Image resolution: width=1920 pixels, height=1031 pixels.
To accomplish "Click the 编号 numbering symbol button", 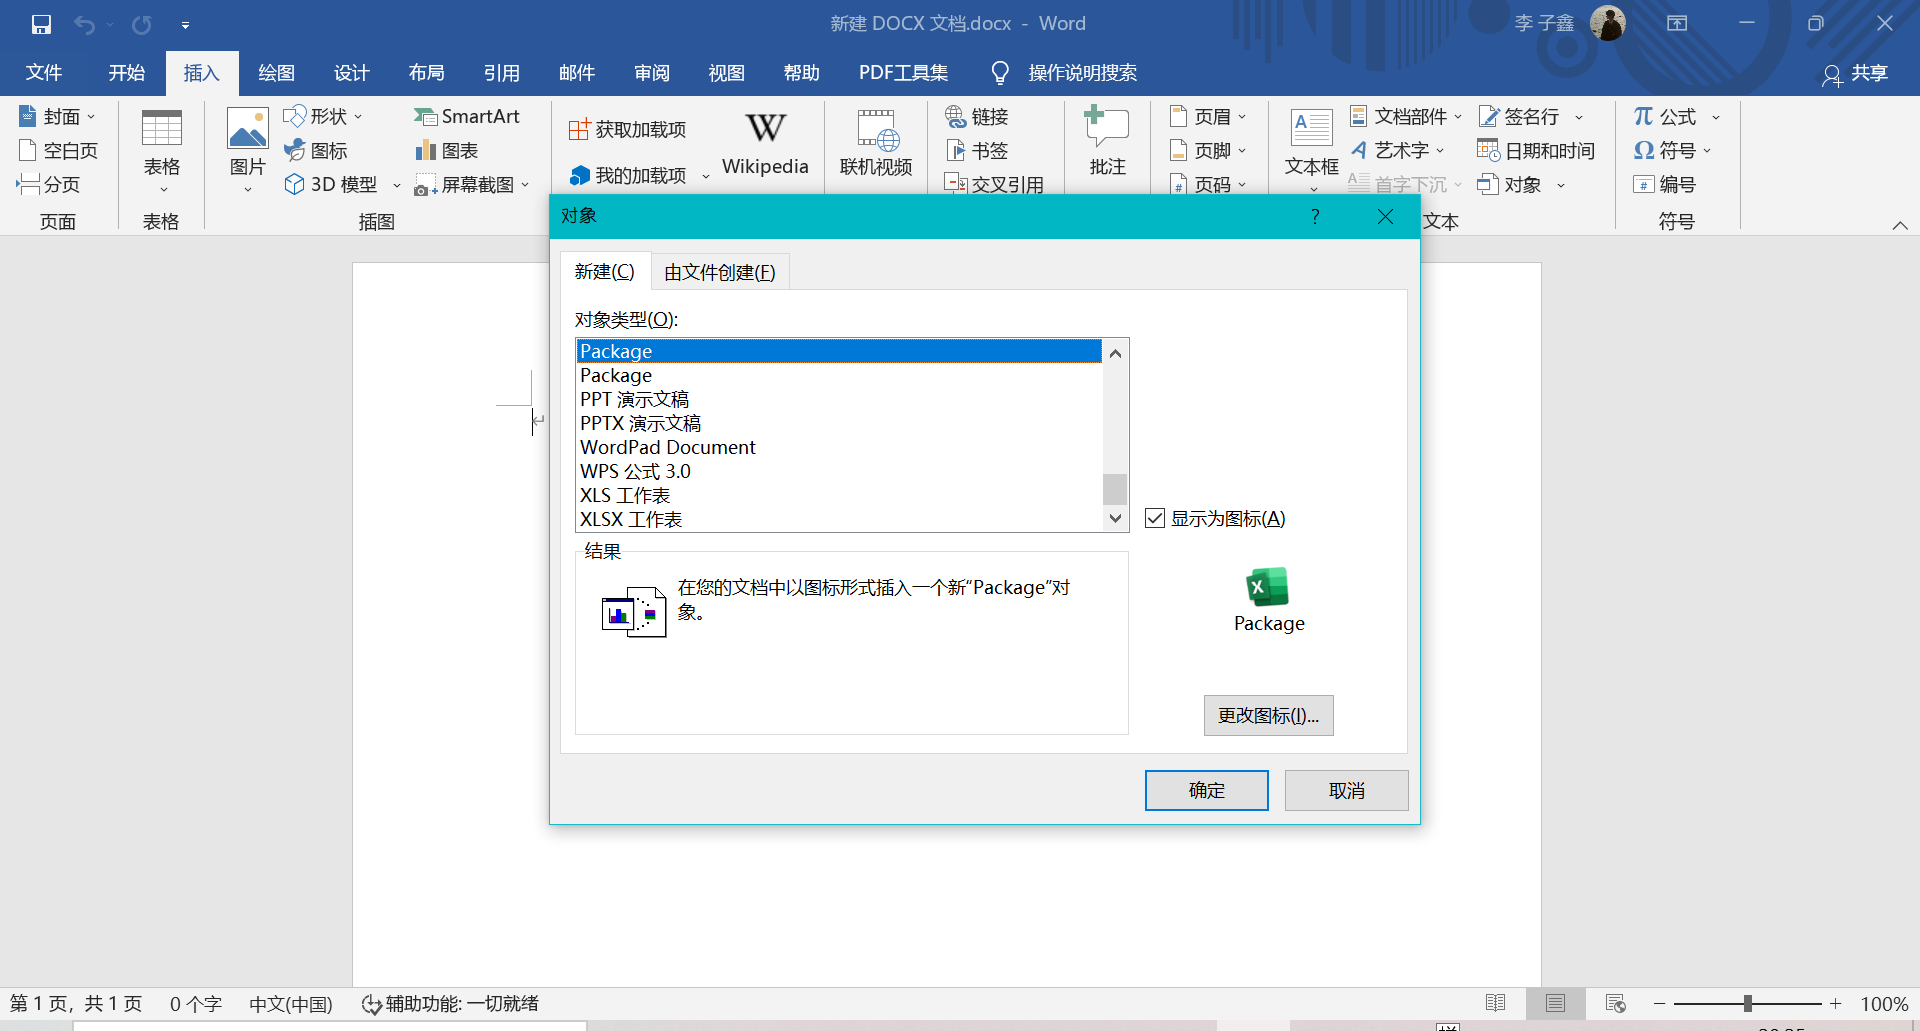I will coord(1665,184).
